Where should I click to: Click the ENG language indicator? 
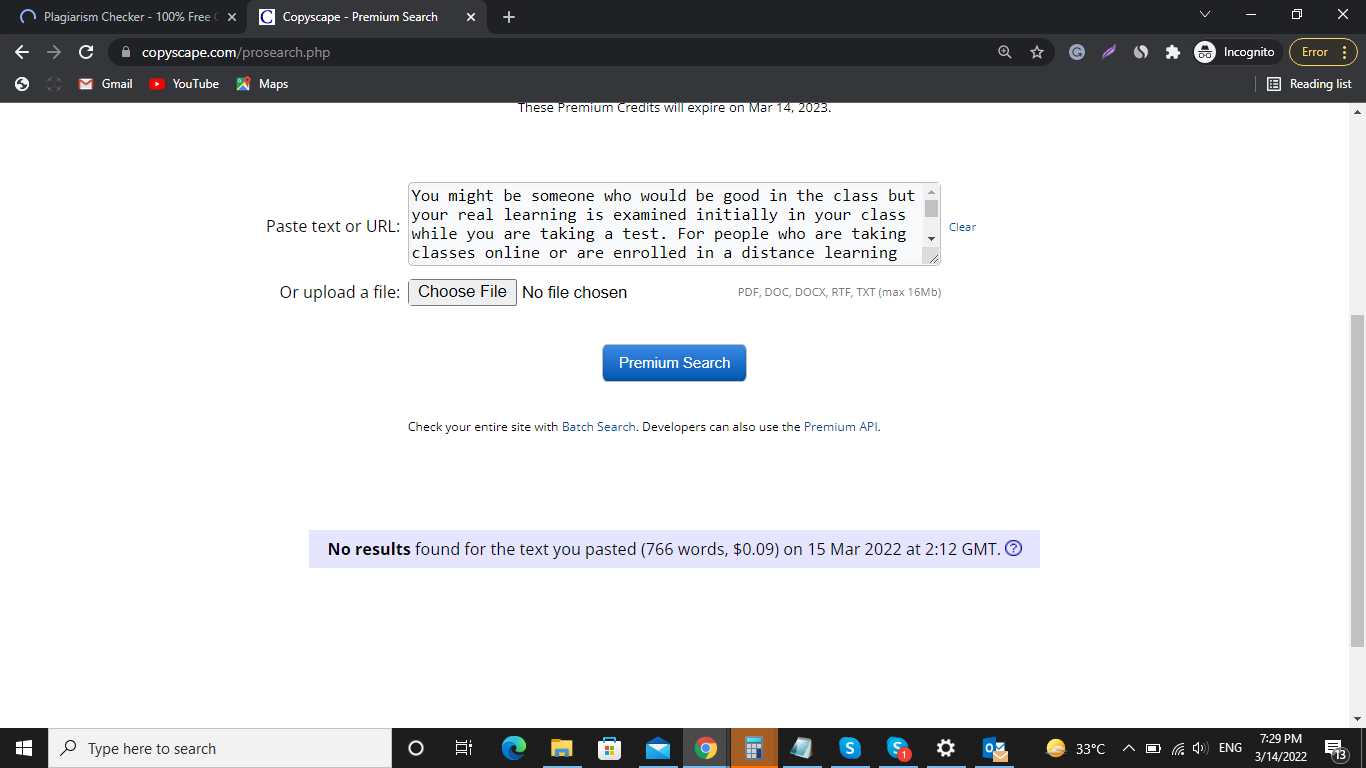coord(1231,748)
